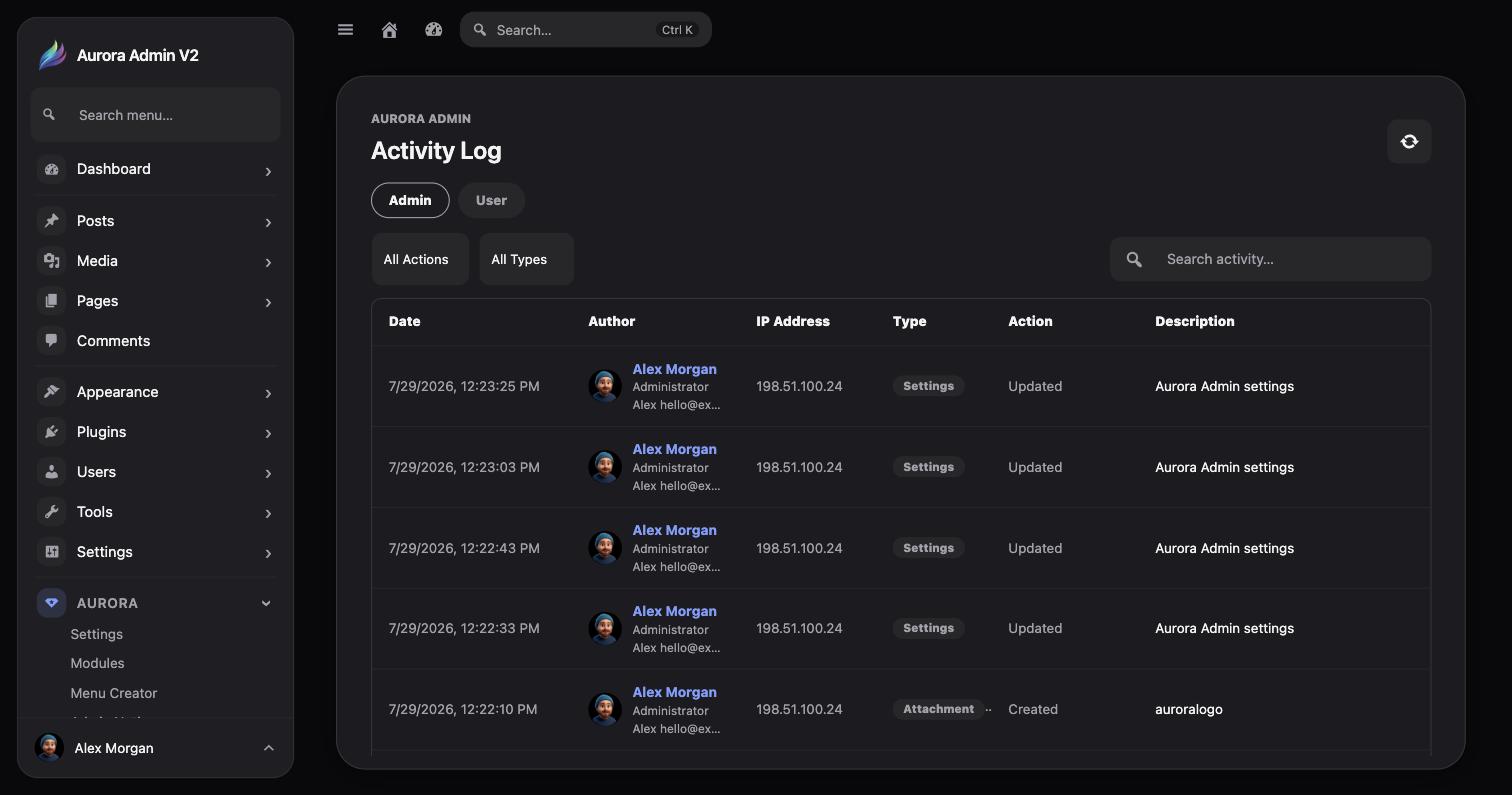The image size is (1512, 795).
Task: Expand the Users menu chevron
Action: click(x=268, y=473)
